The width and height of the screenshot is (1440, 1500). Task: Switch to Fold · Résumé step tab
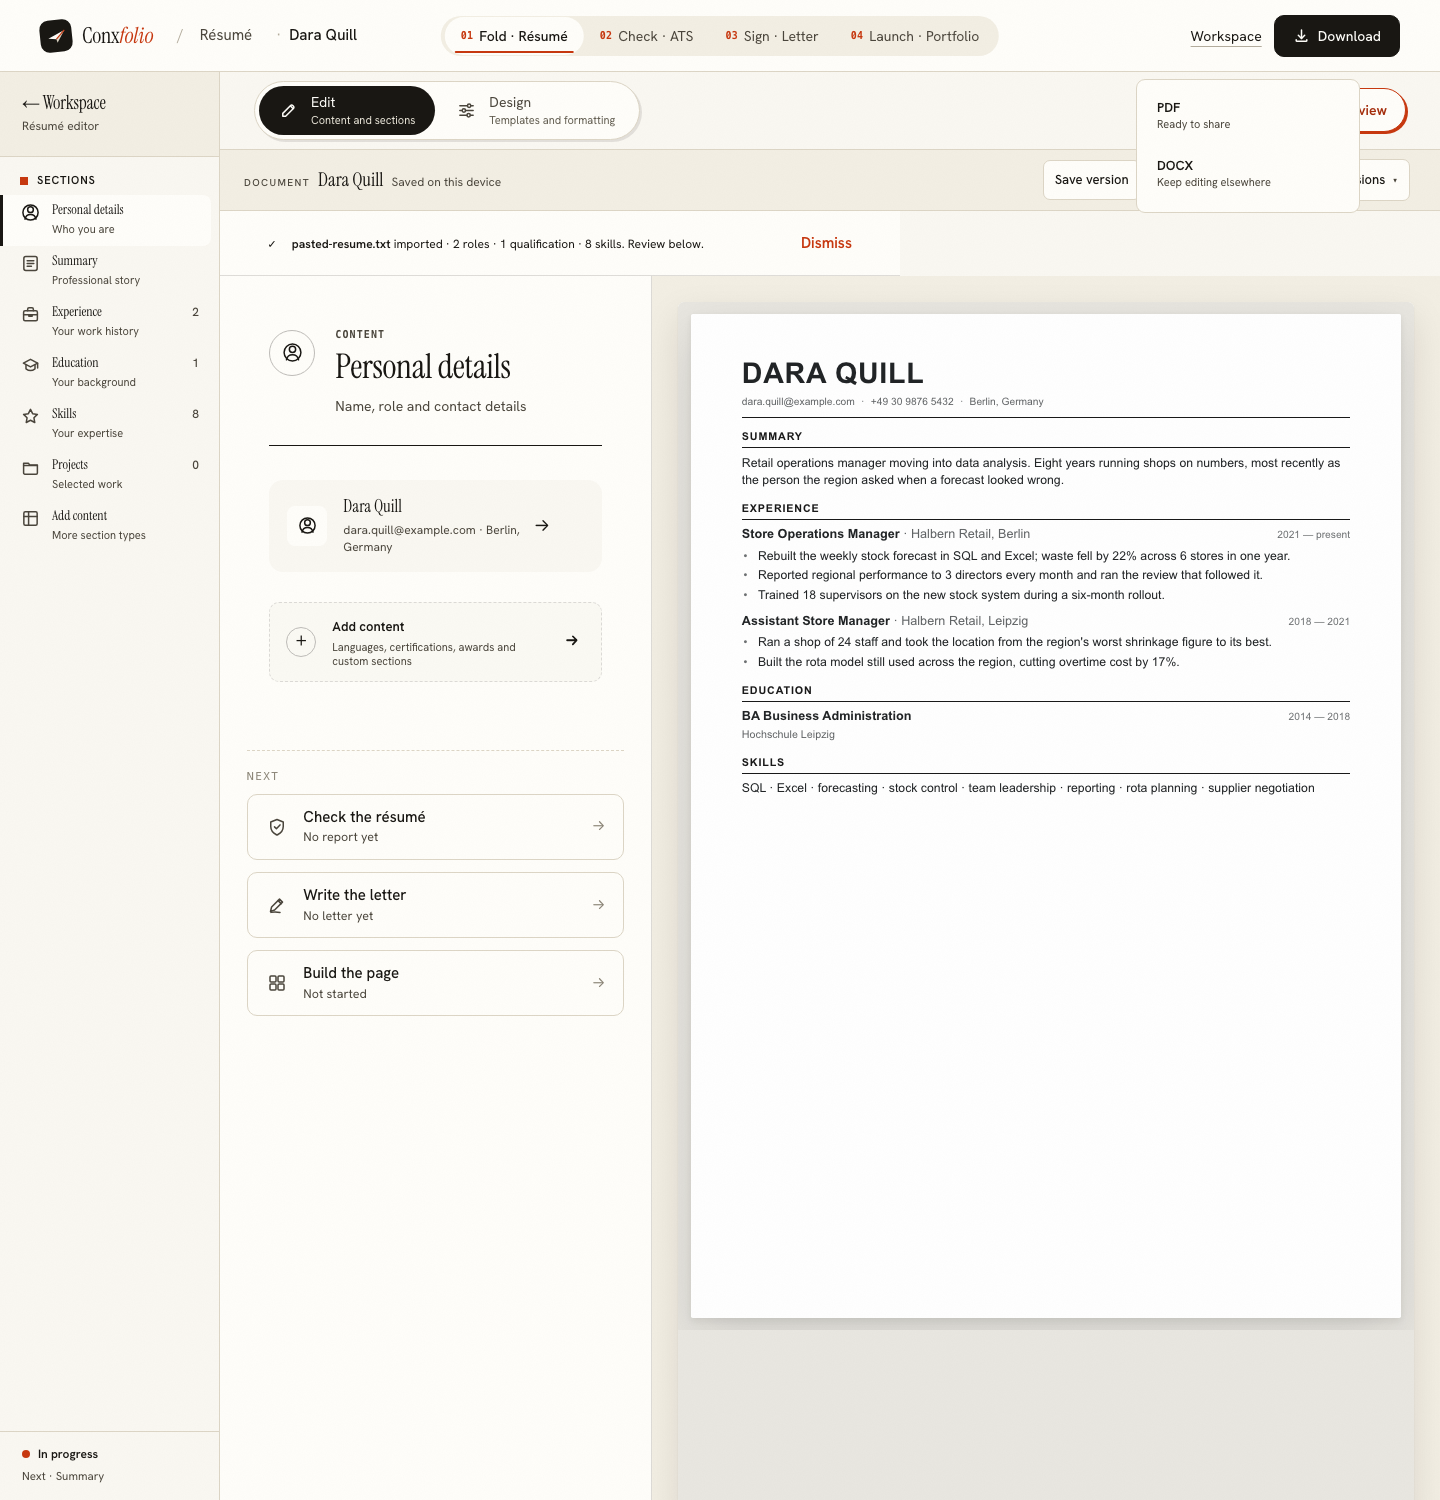514,36
